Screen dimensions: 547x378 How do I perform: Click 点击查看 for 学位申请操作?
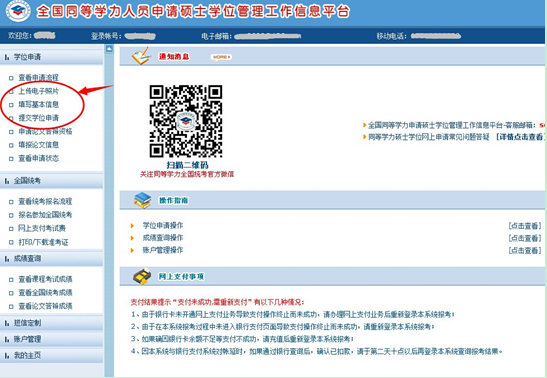525,226
